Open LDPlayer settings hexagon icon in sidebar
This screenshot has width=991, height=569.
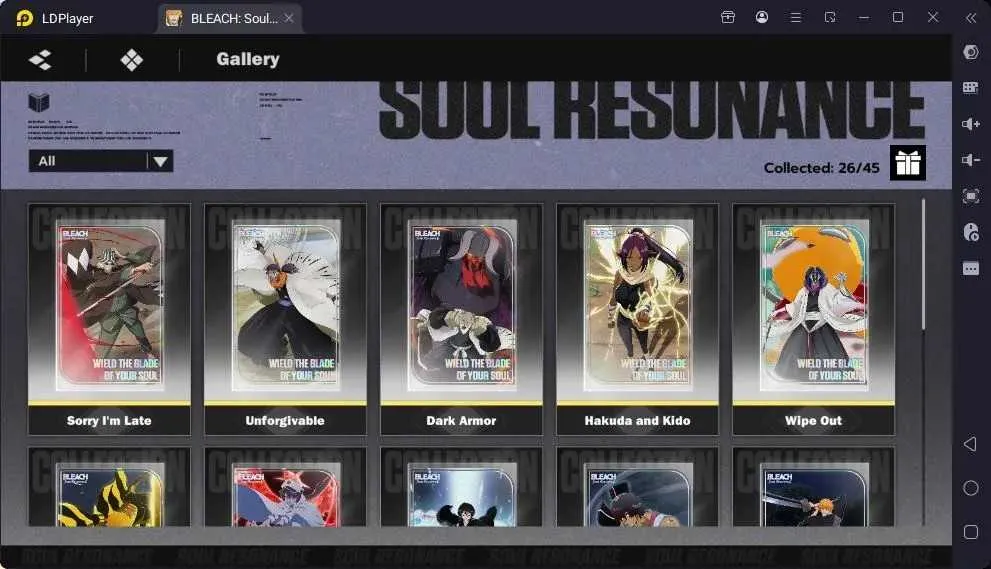pyautogui.click(x=971, y=52)
